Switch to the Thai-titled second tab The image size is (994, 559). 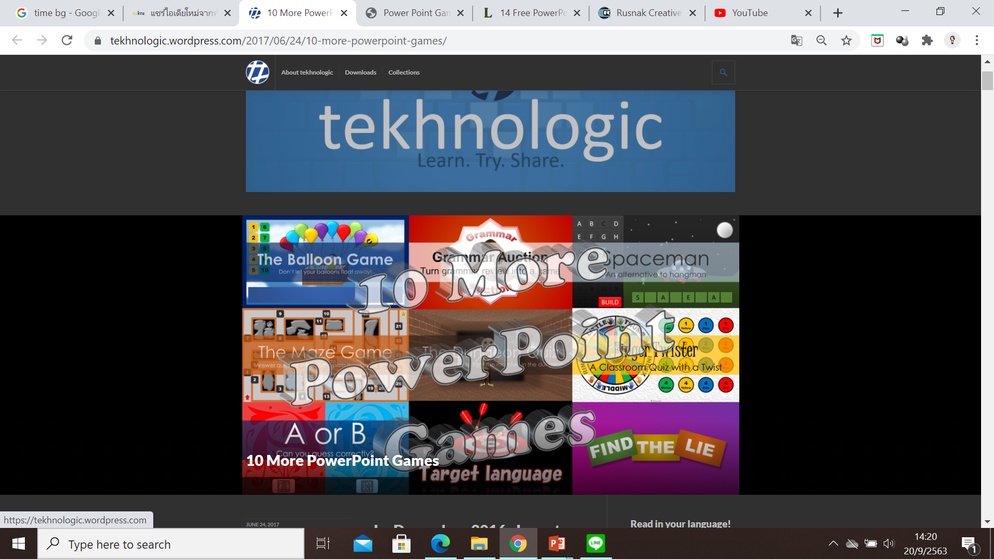click(x=181, y=13)
